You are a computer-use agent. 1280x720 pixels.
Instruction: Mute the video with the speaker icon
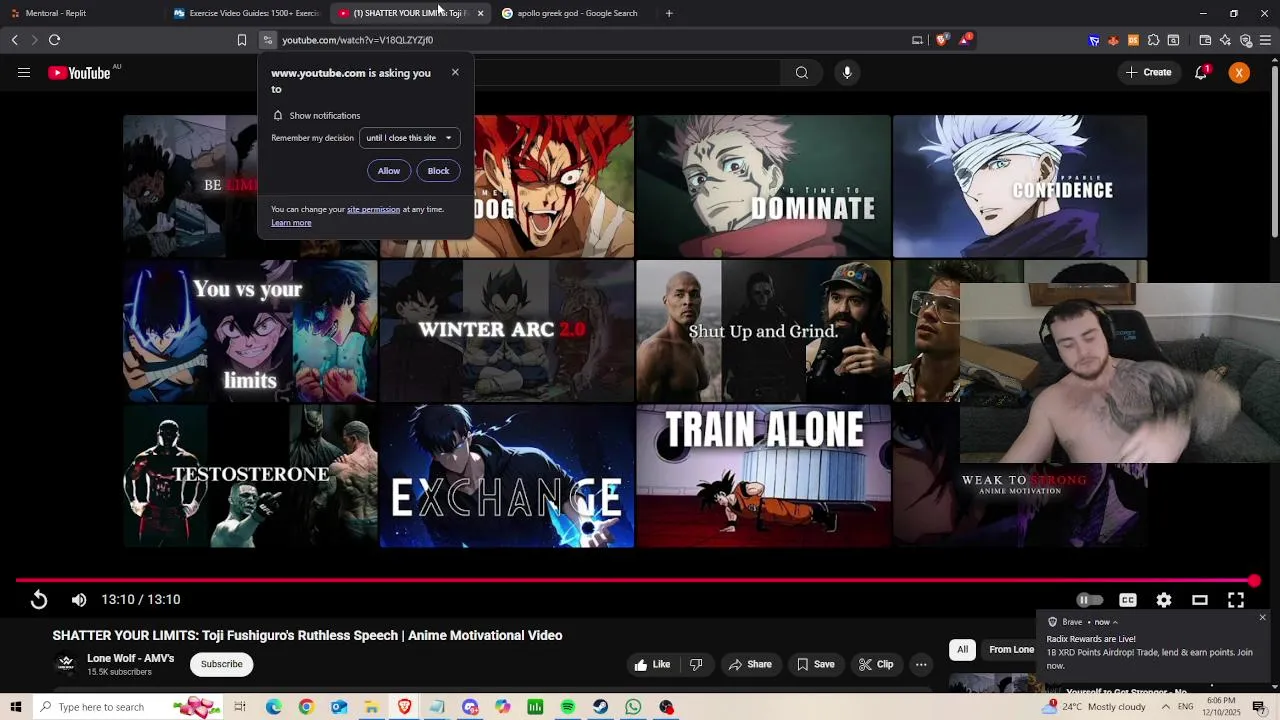(79, 600)
